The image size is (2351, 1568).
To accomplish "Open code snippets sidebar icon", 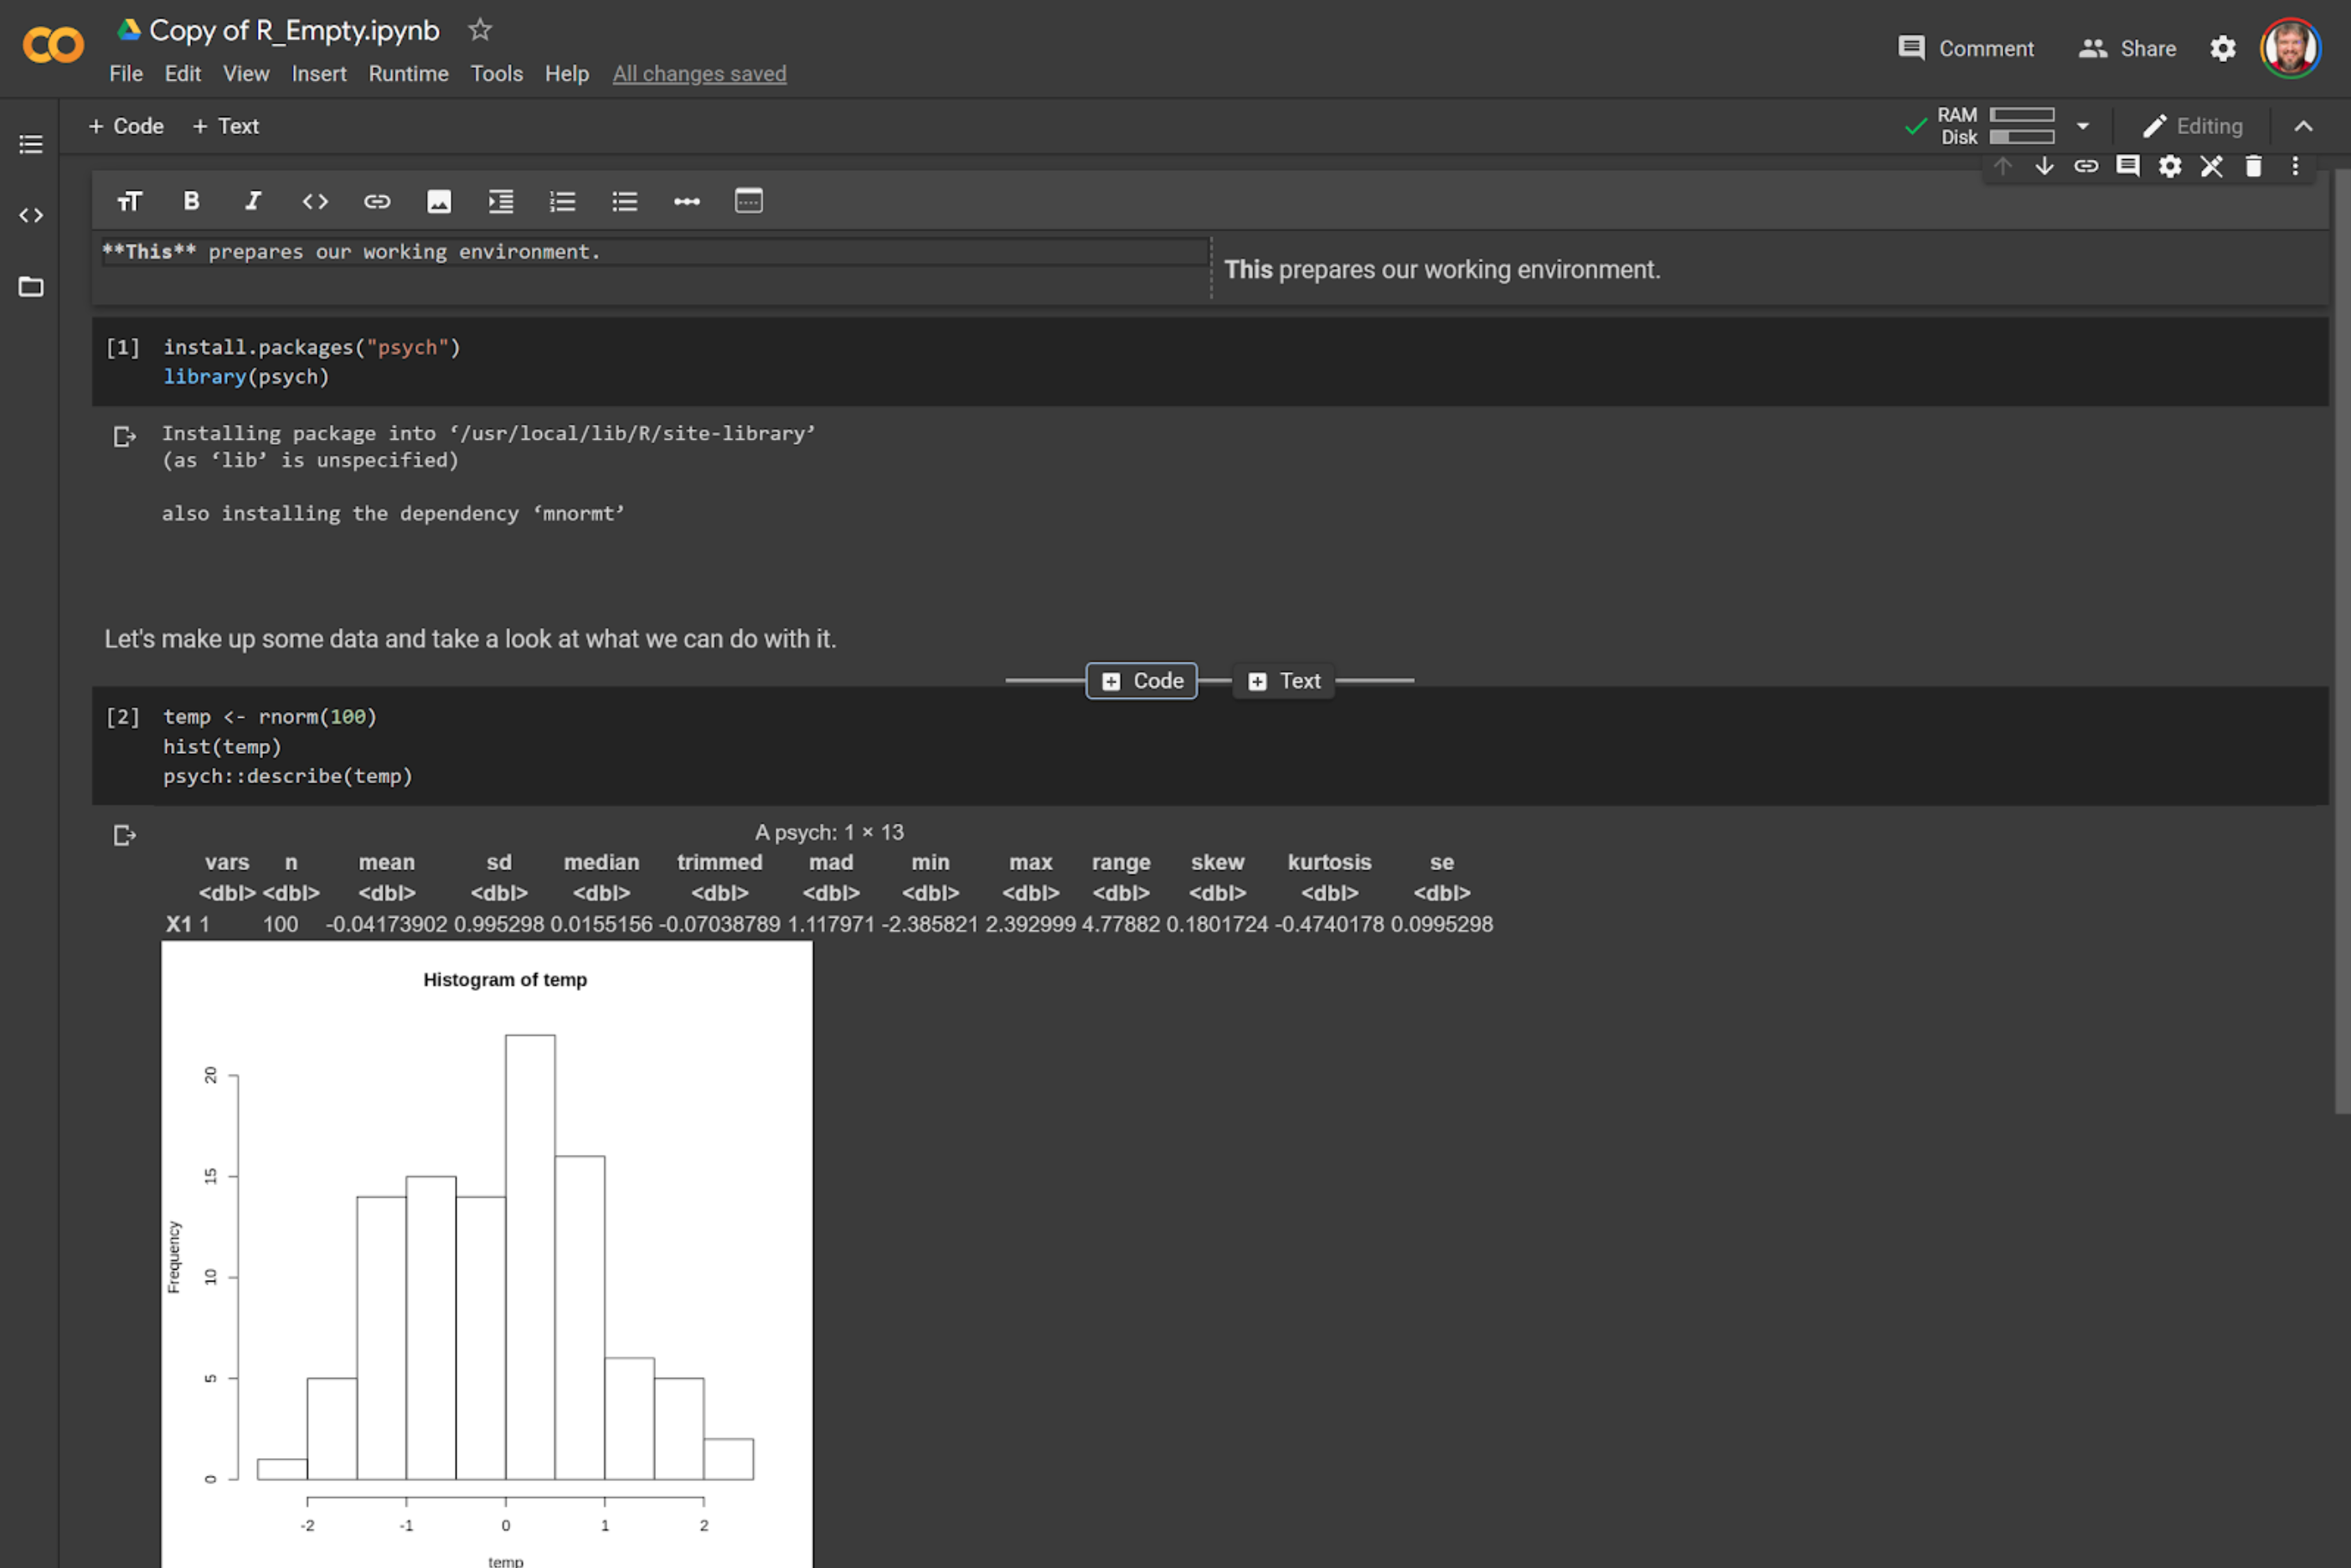I will tap(31, 215).
